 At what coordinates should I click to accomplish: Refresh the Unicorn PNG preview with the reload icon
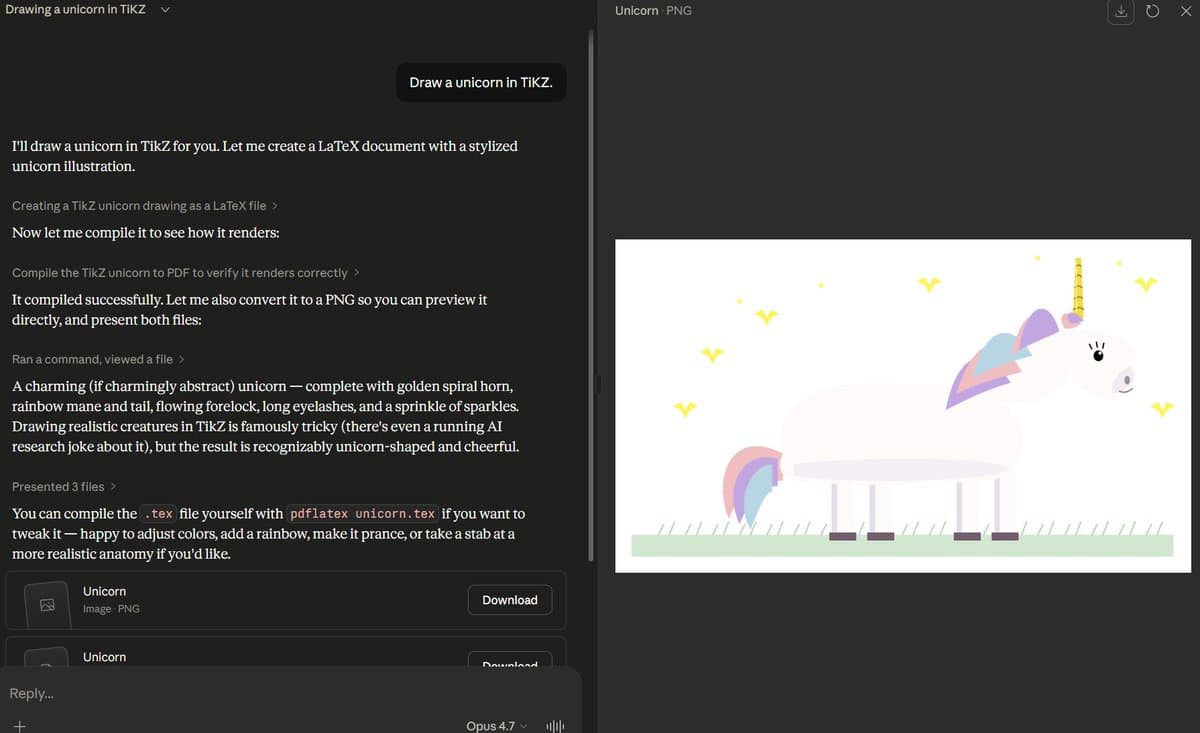[x=1150, y=11]
